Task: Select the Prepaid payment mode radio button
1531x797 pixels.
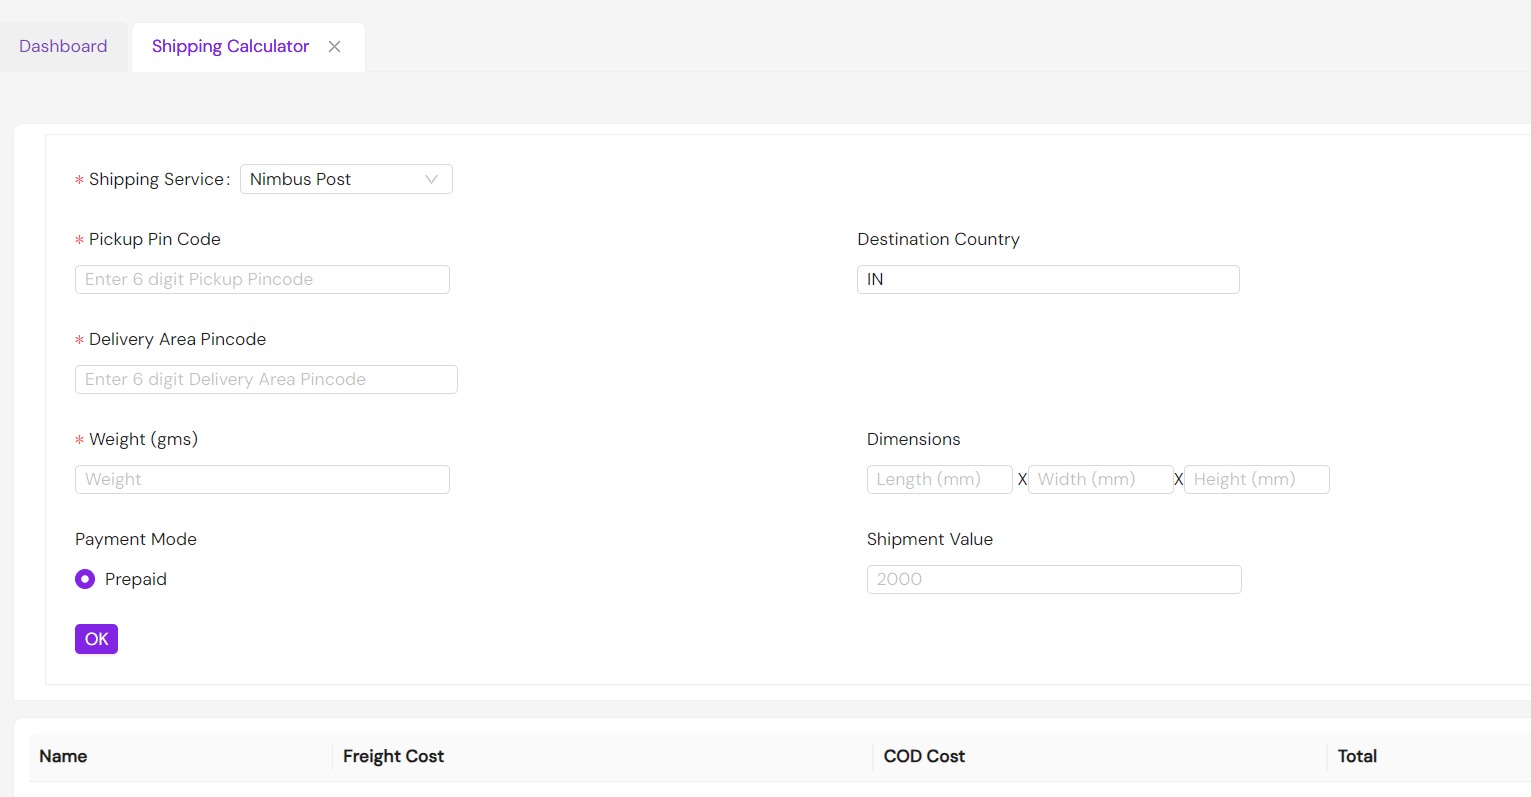Action: coord(85,579)
